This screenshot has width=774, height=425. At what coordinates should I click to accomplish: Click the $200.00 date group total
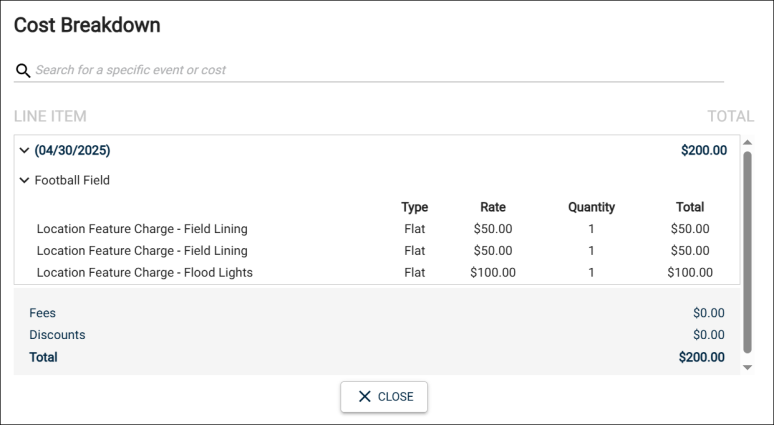[x=703, y=151]
